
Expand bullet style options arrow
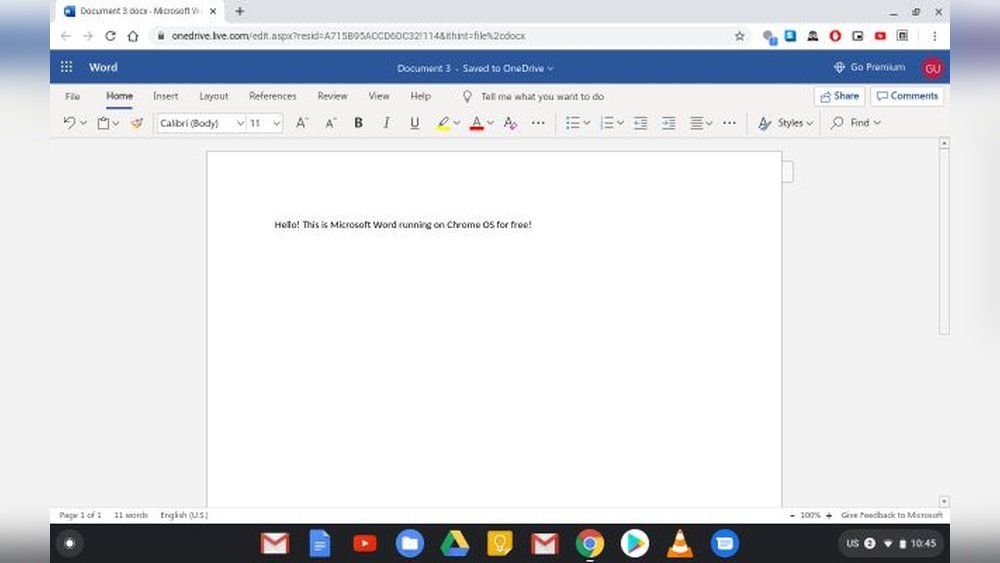pyautogui.click(x=587, y=123)
